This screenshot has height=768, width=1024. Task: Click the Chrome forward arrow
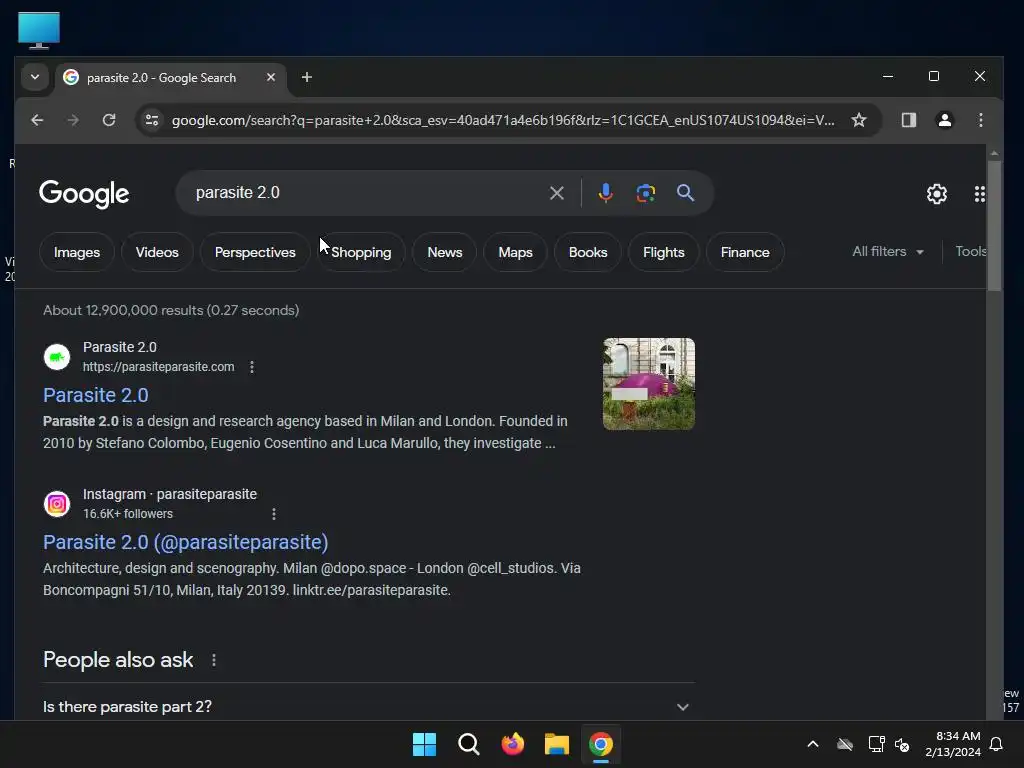tap(73, 120)
